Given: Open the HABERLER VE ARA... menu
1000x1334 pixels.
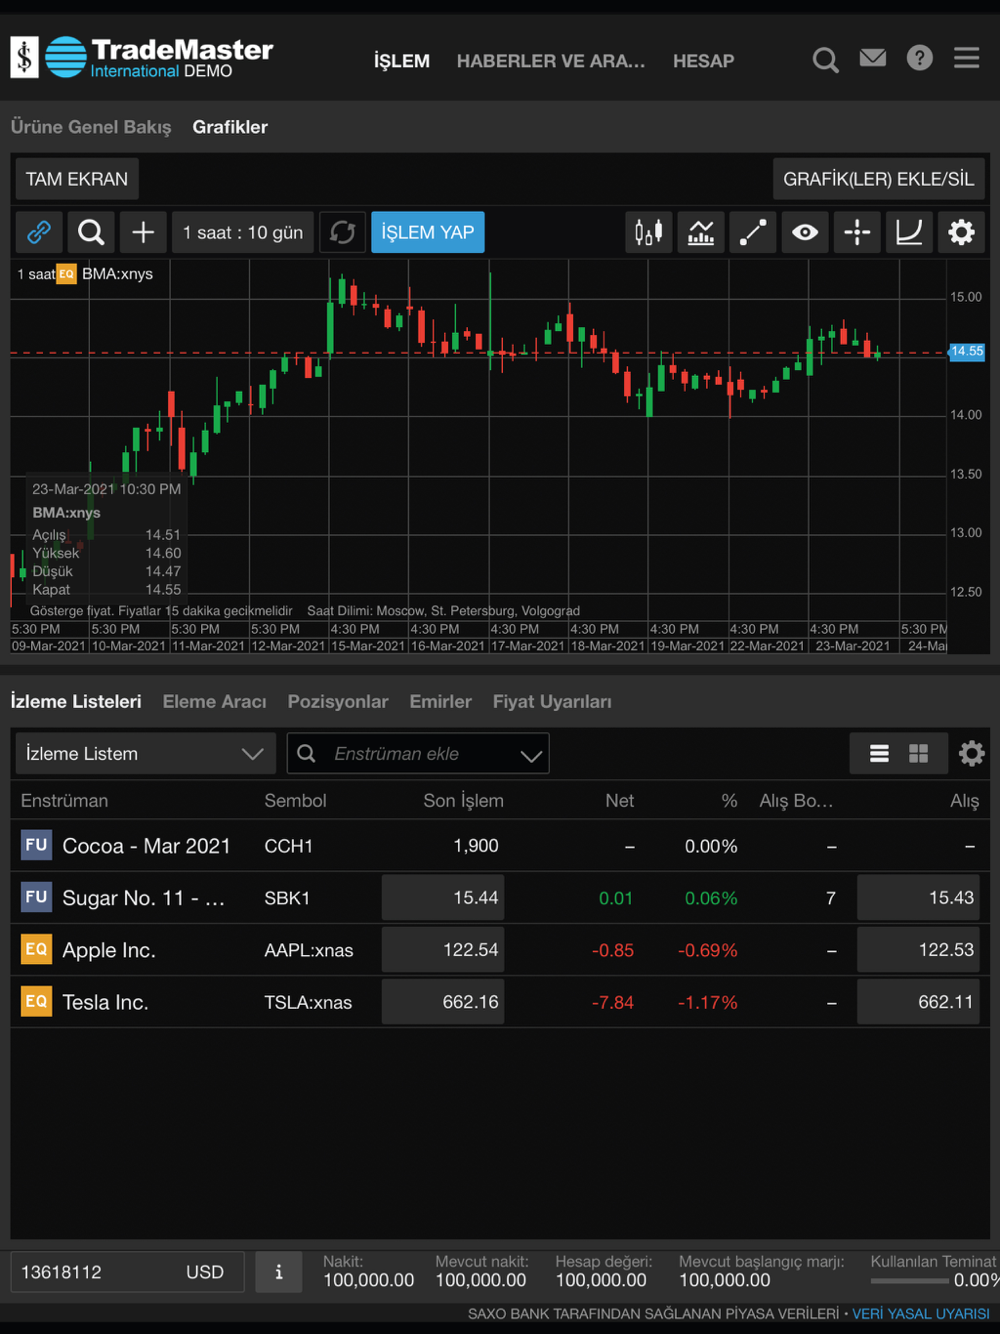Looking at the screenshot, I should coord(551,61).
